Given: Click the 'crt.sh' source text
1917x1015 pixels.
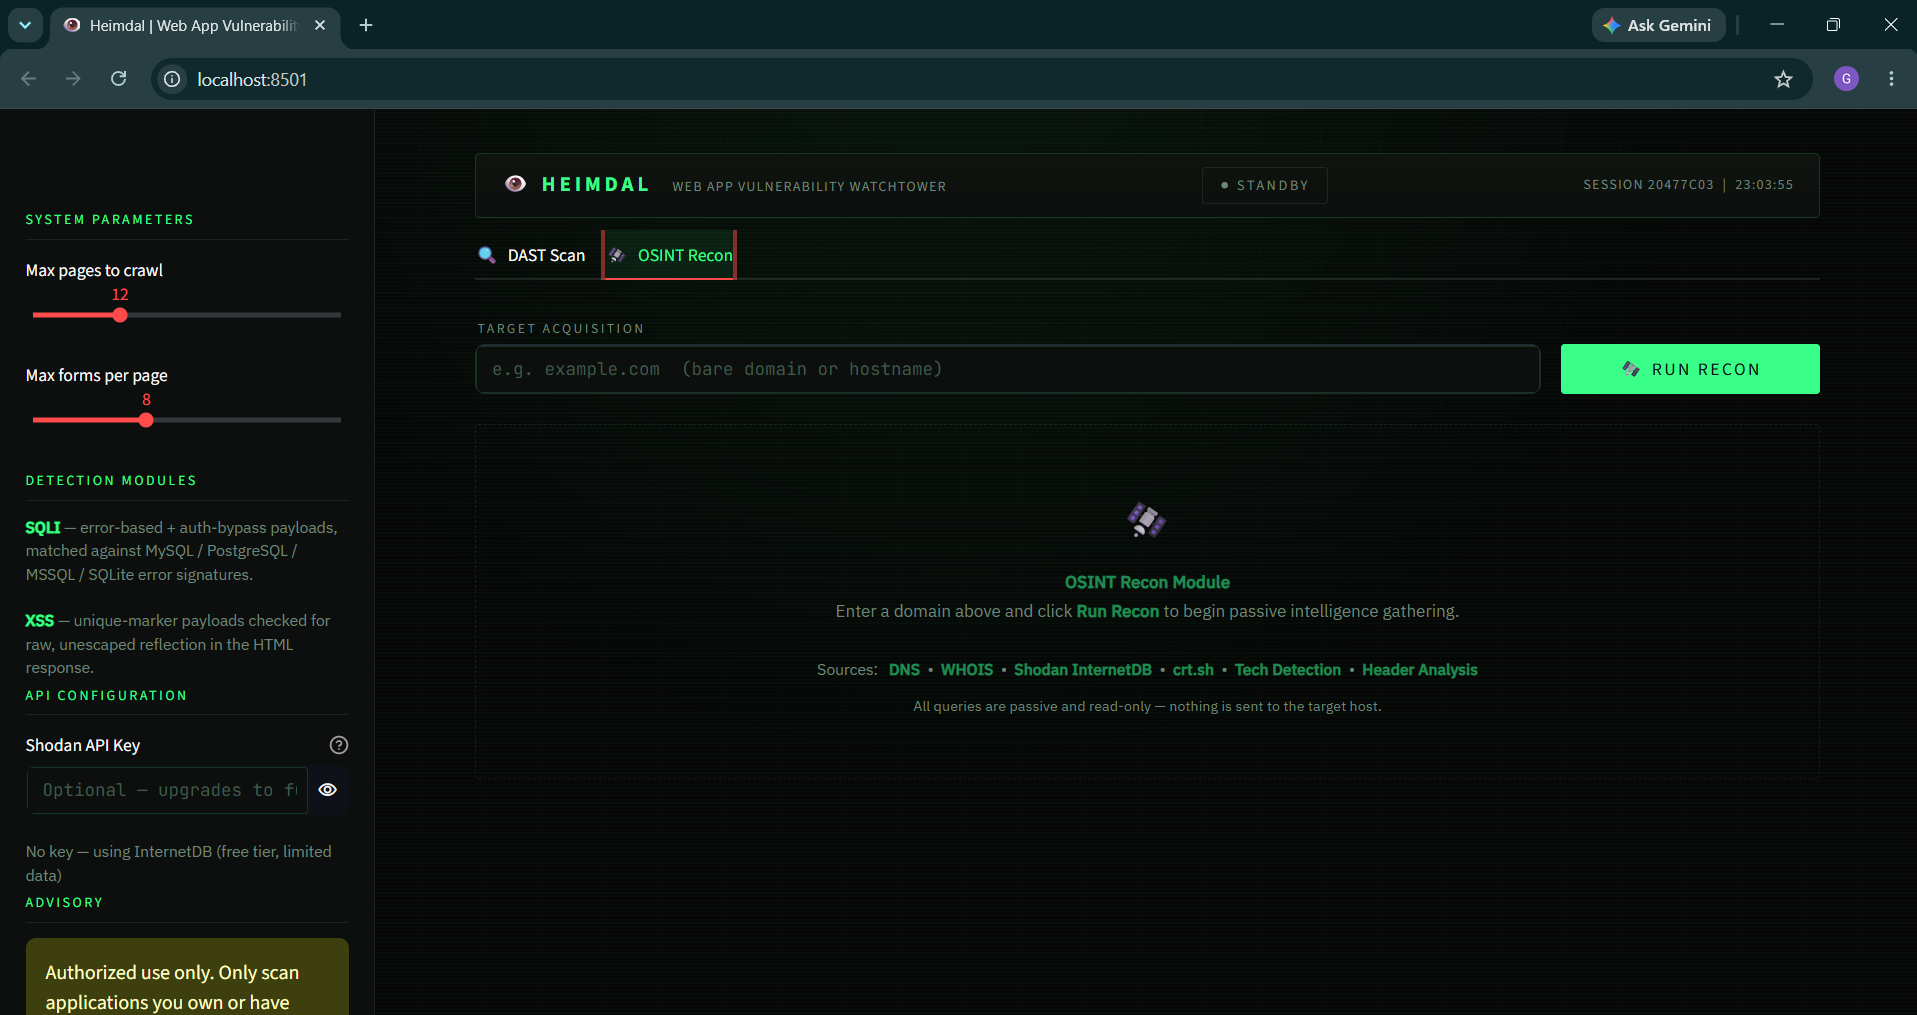Looking at the screenshot, I should [1193, 670].
